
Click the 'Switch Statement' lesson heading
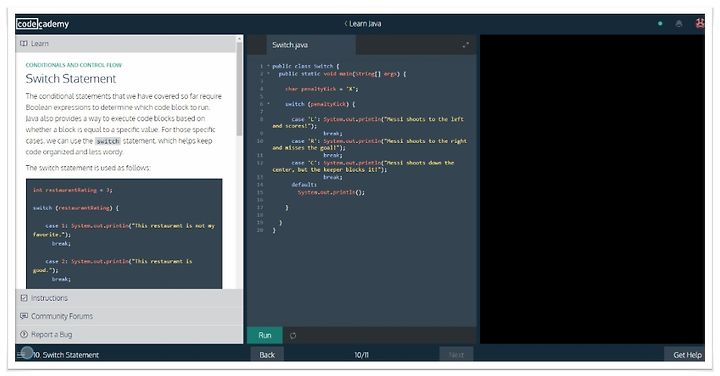pos(71,79)
